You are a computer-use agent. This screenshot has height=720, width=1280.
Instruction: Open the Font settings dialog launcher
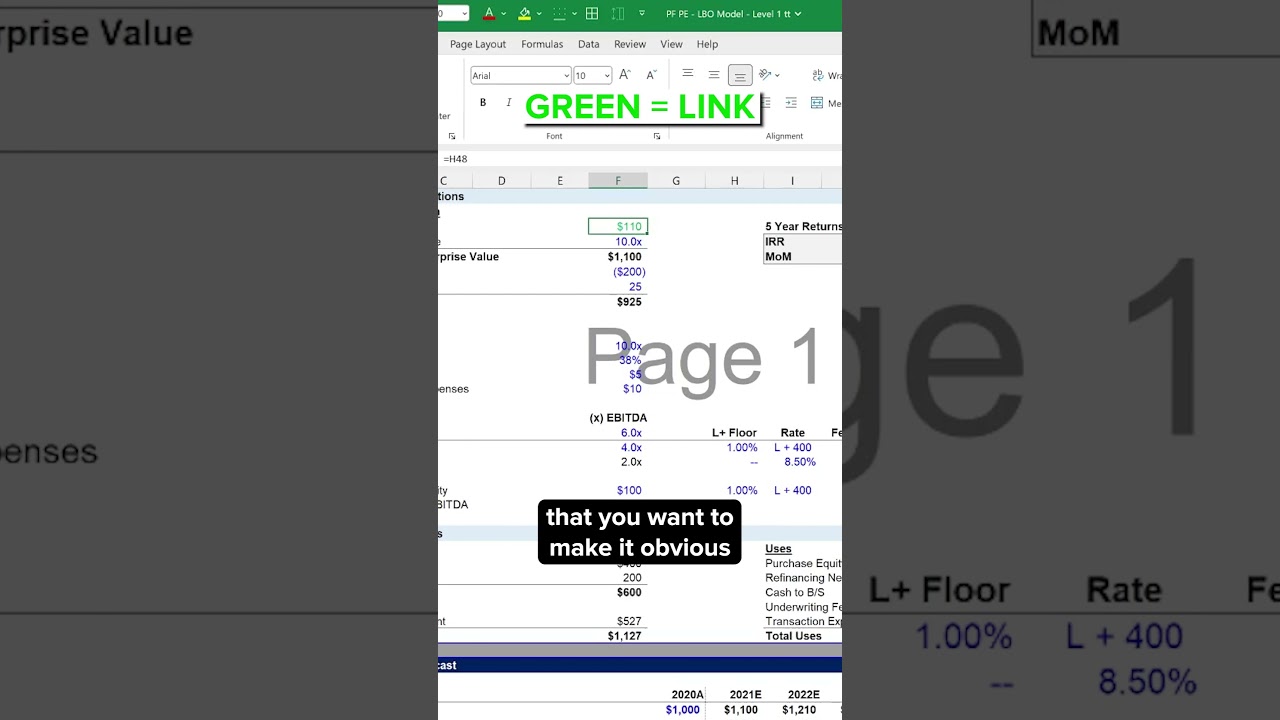657,136
